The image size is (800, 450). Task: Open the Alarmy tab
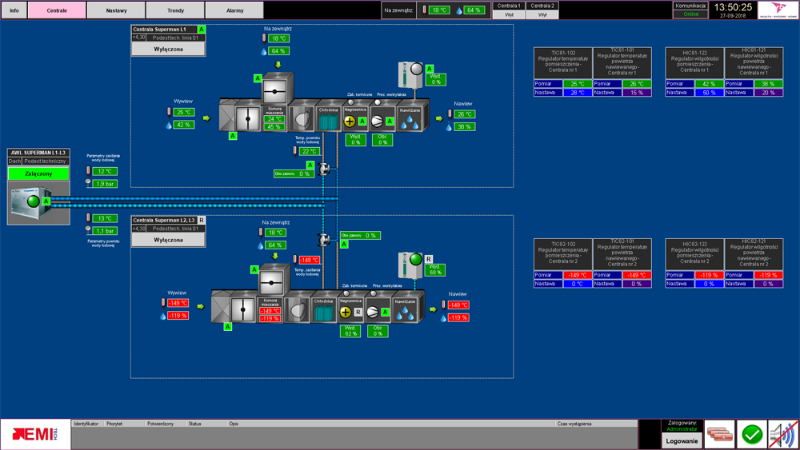coord(234,10)
